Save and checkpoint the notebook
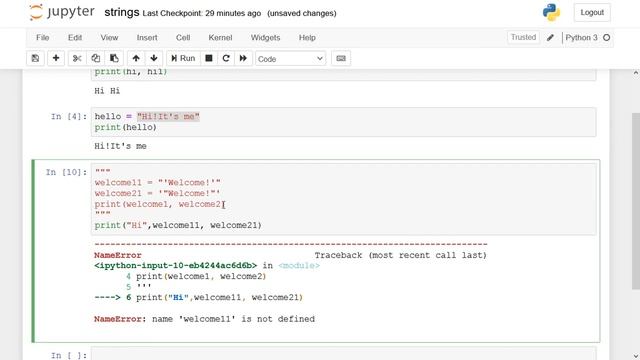Screen dimensions: 640x360 36,58
